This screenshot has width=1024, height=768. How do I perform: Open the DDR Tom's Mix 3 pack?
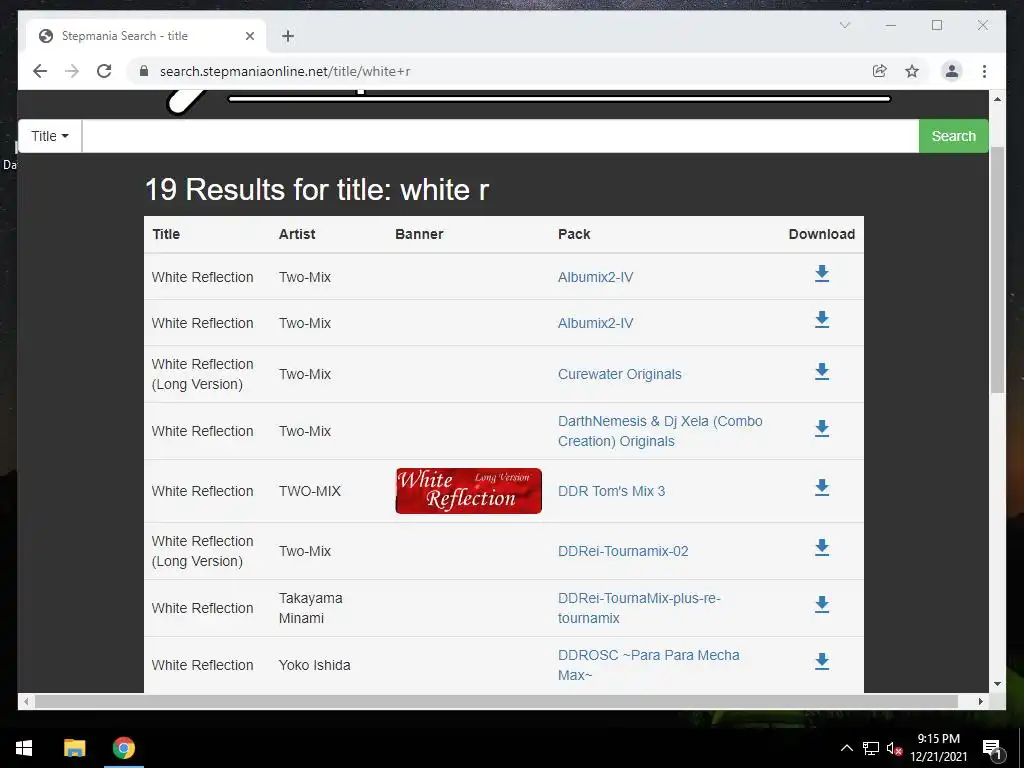[x=611, y=491]
